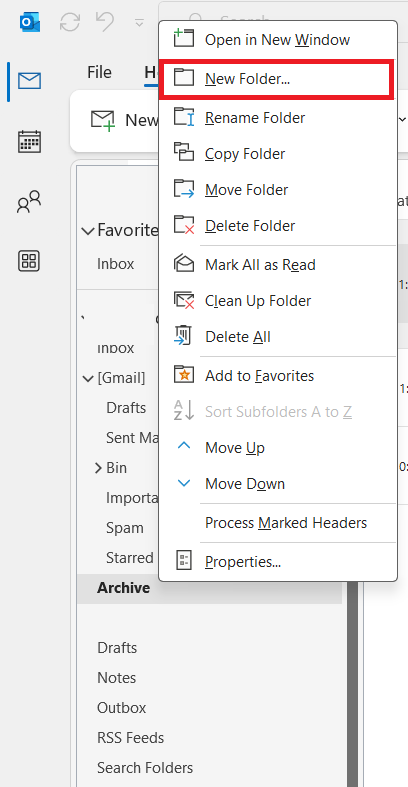
Task: Select the Archive folder
Action: [x=209, y=588]
